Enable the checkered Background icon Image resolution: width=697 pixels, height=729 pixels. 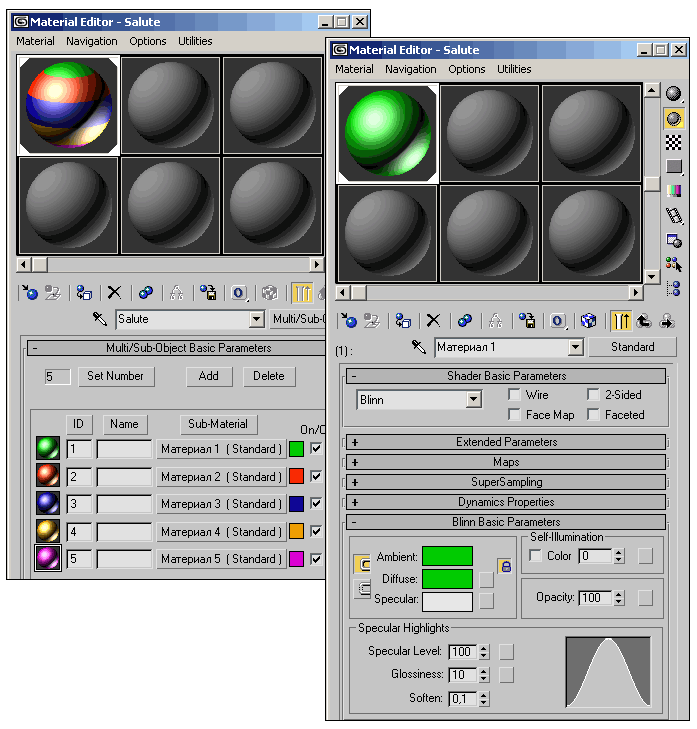click(x=674, y=142)
